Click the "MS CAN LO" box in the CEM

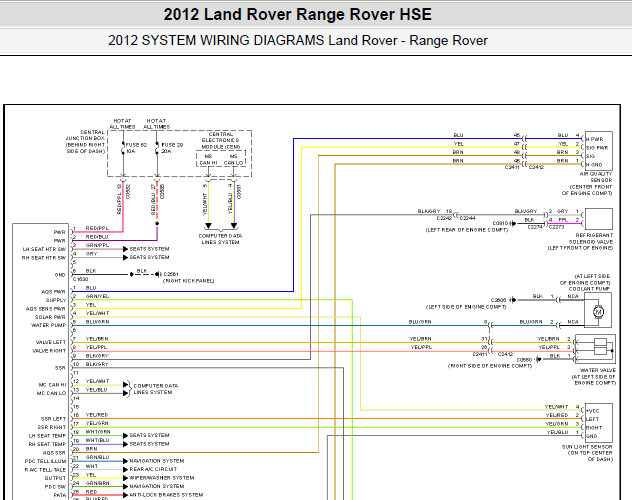coord(233,159)
